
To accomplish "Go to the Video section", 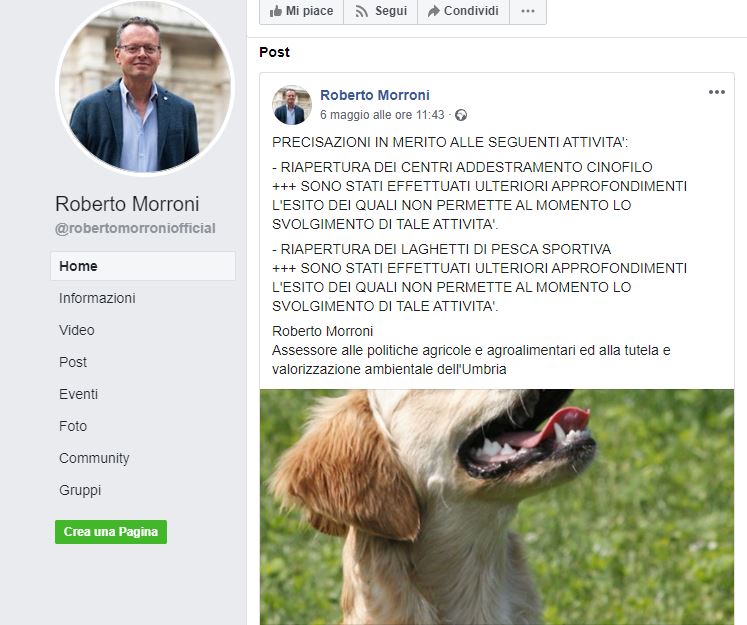I will coord(77,330).
